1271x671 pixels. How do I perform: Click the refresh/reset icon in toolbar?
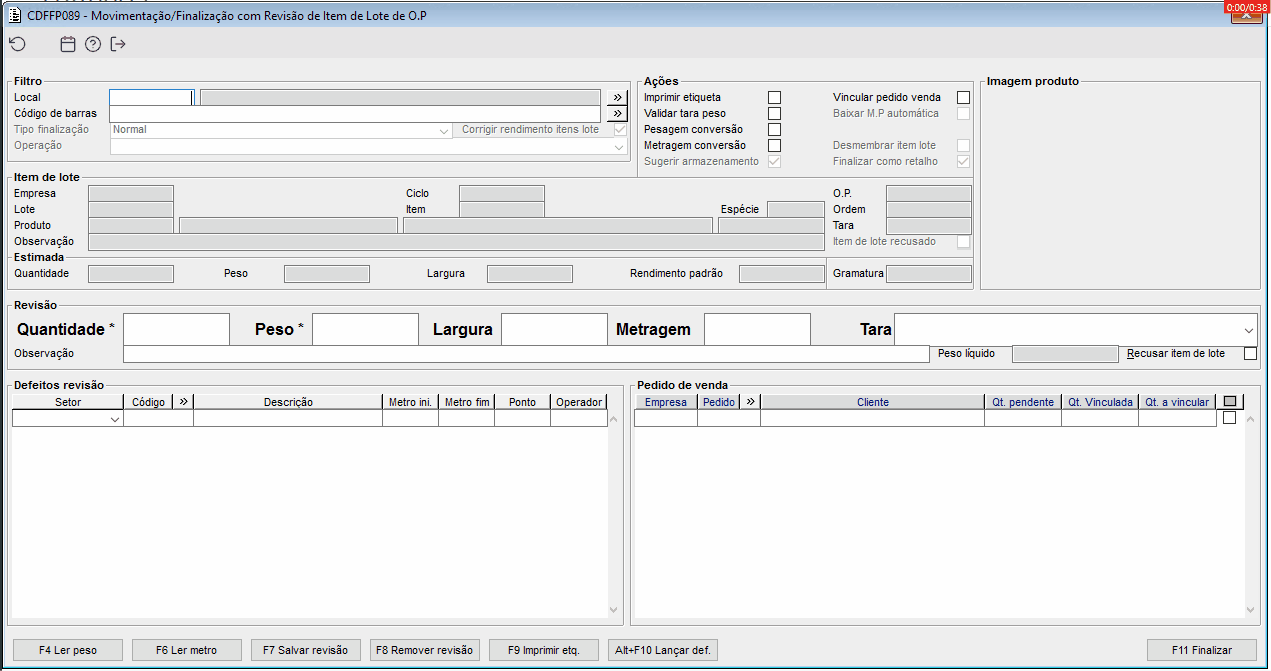pyautogui.click(x=17, y=44)
